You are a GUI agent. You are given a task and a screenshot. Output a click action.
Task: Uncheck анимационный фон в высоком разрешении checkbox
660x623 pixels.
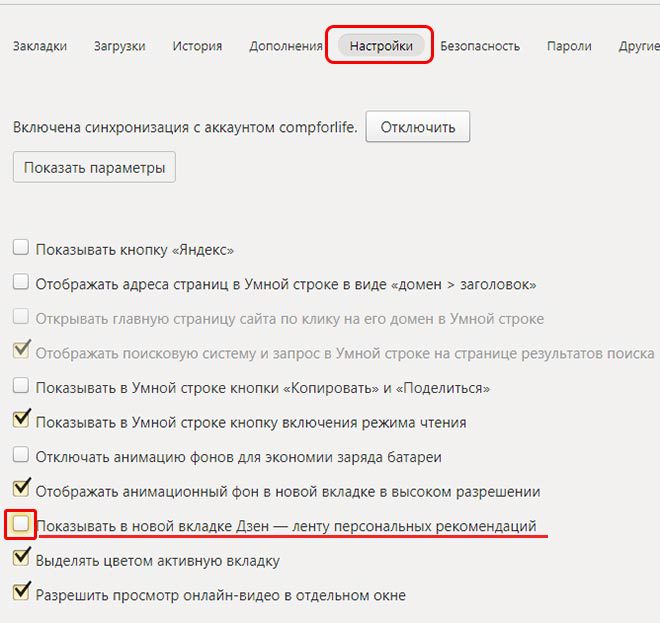click(x=21, y=488)
